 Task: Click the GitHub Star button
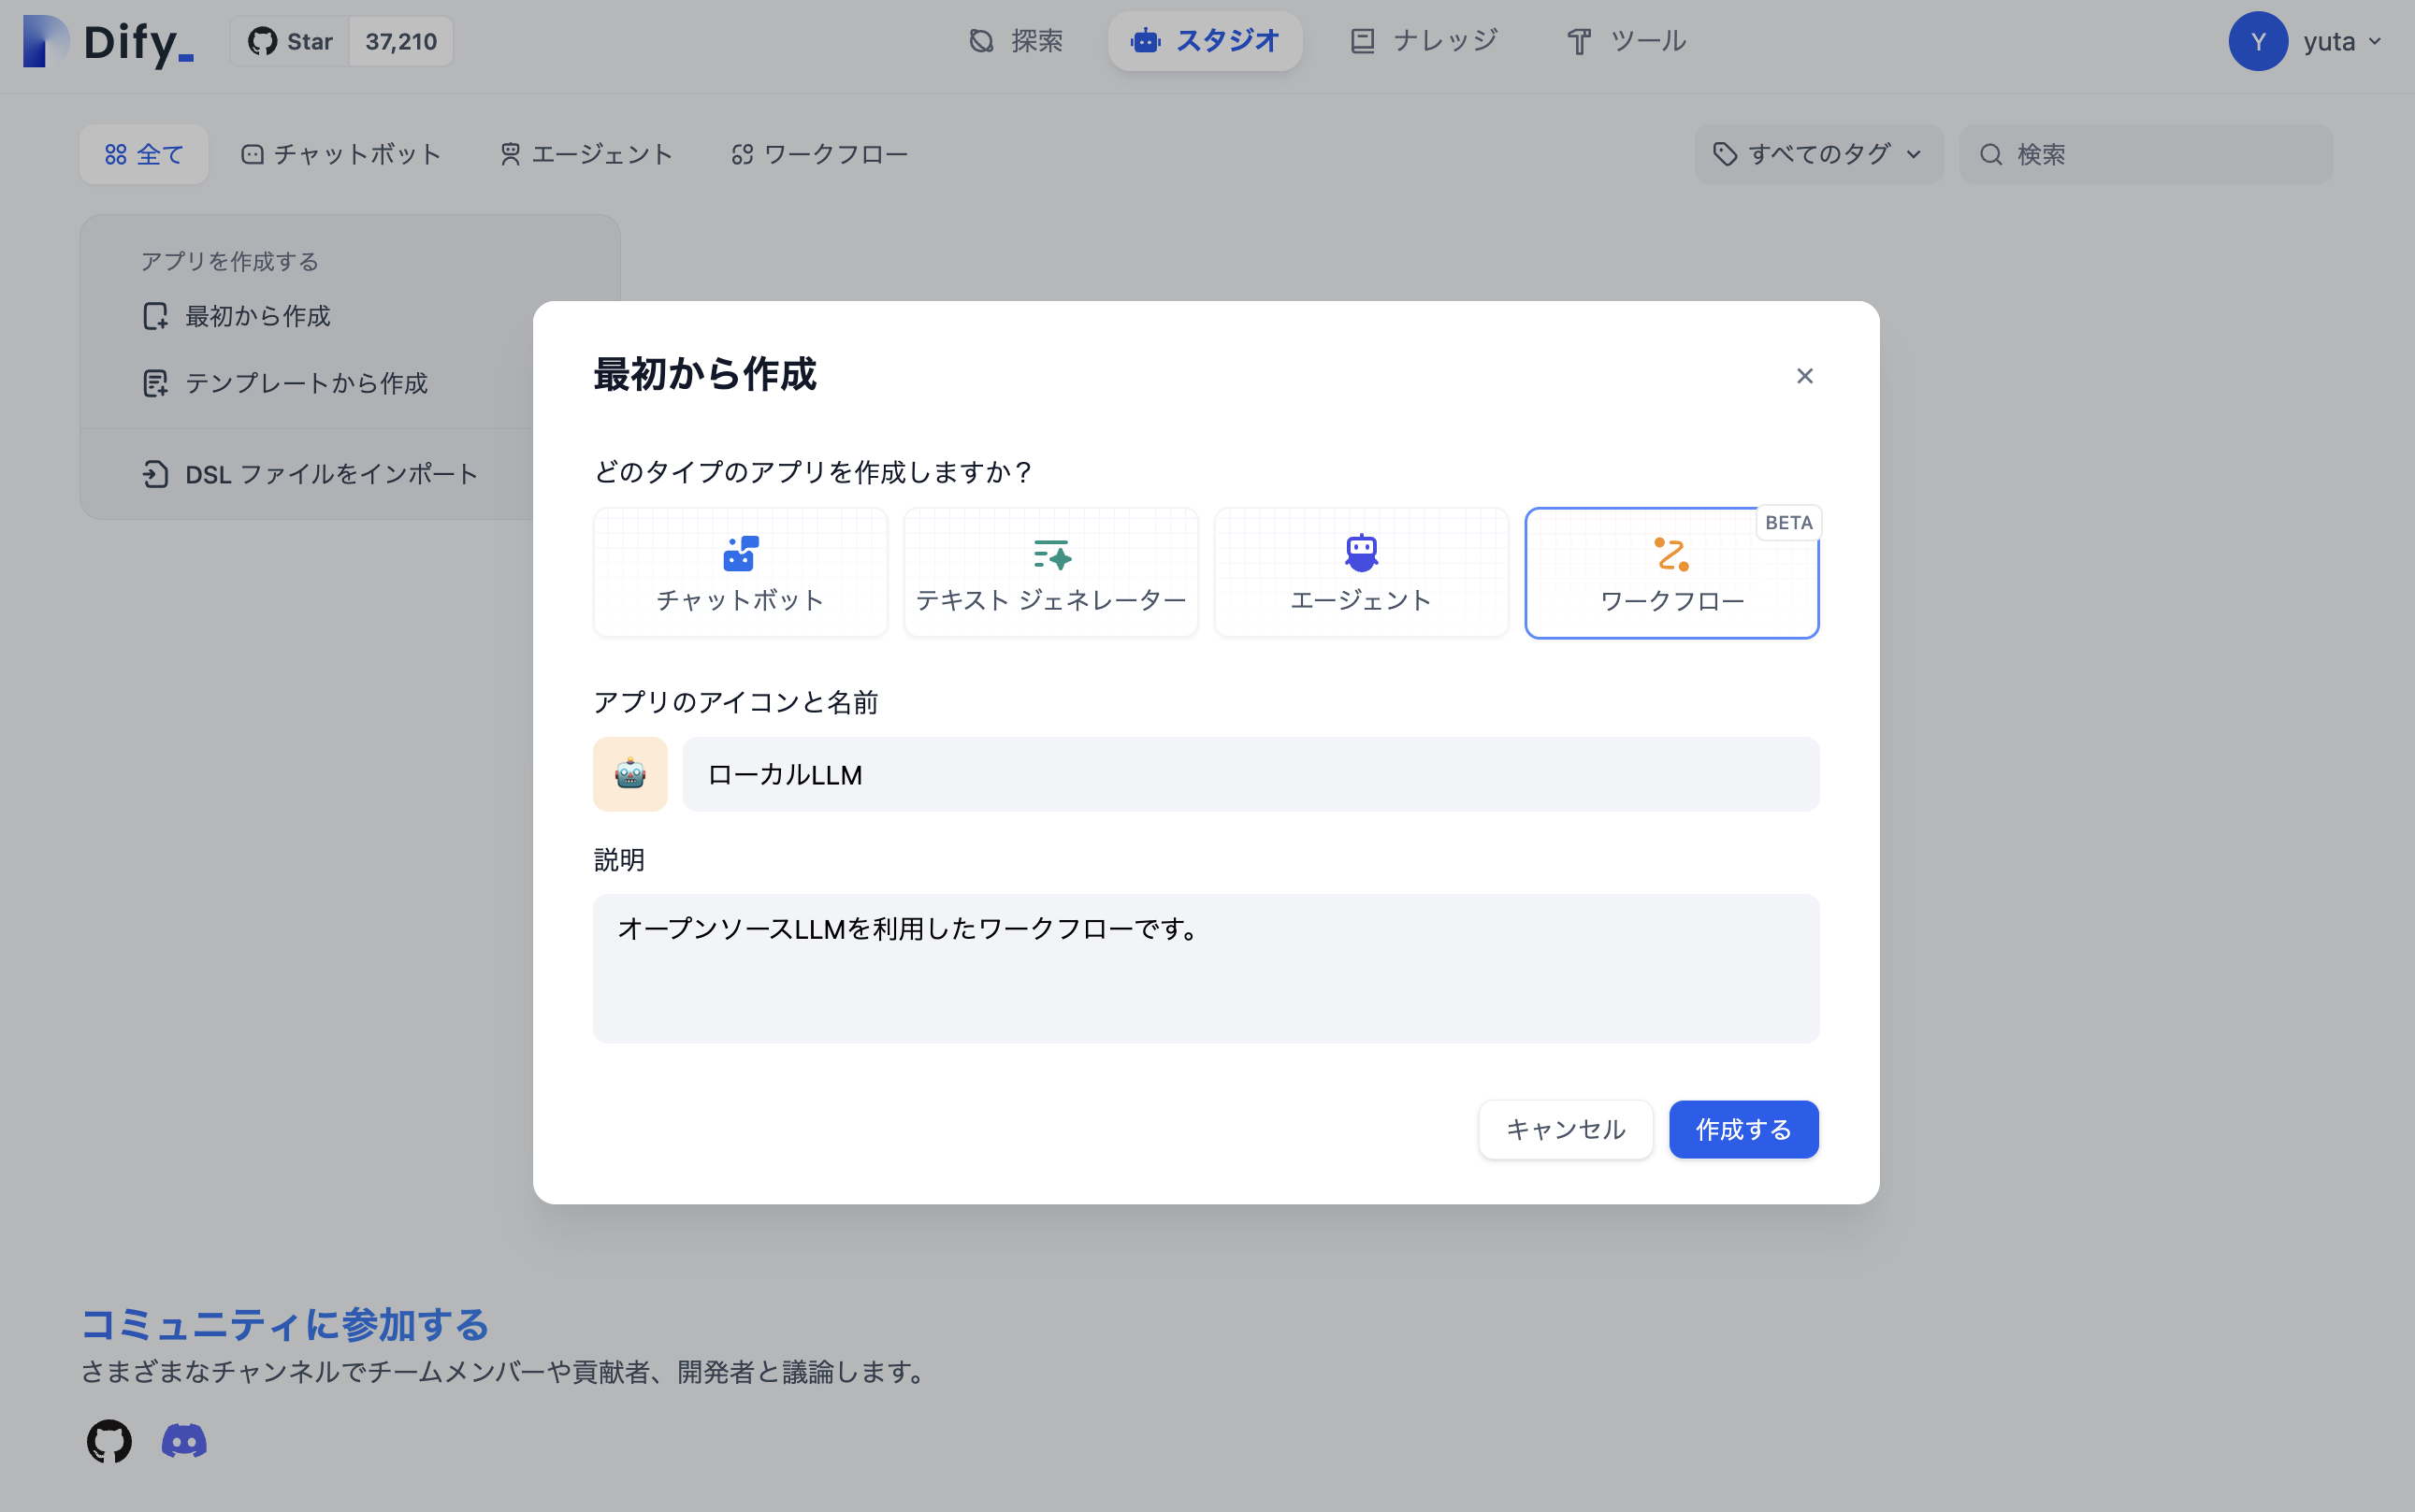291,42
